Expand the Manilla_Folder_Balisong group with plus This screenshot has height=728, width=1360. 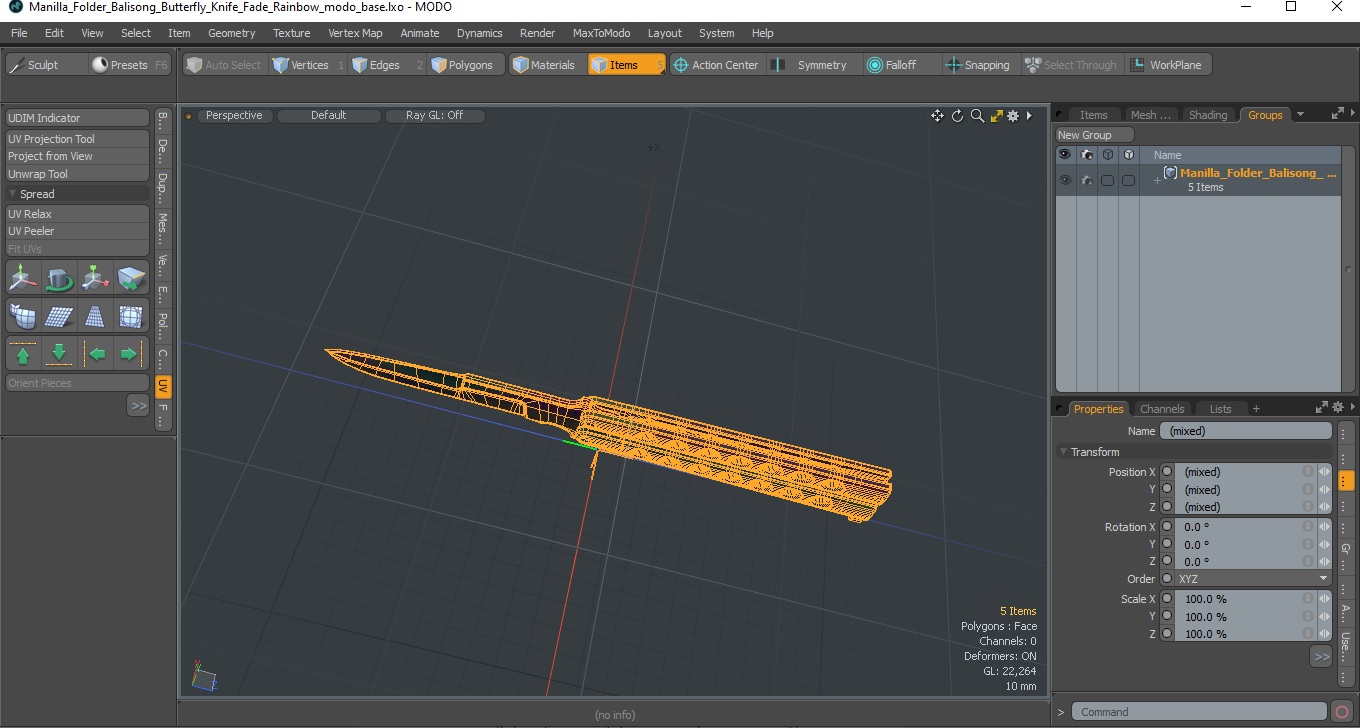click(x=1157, y=181)
